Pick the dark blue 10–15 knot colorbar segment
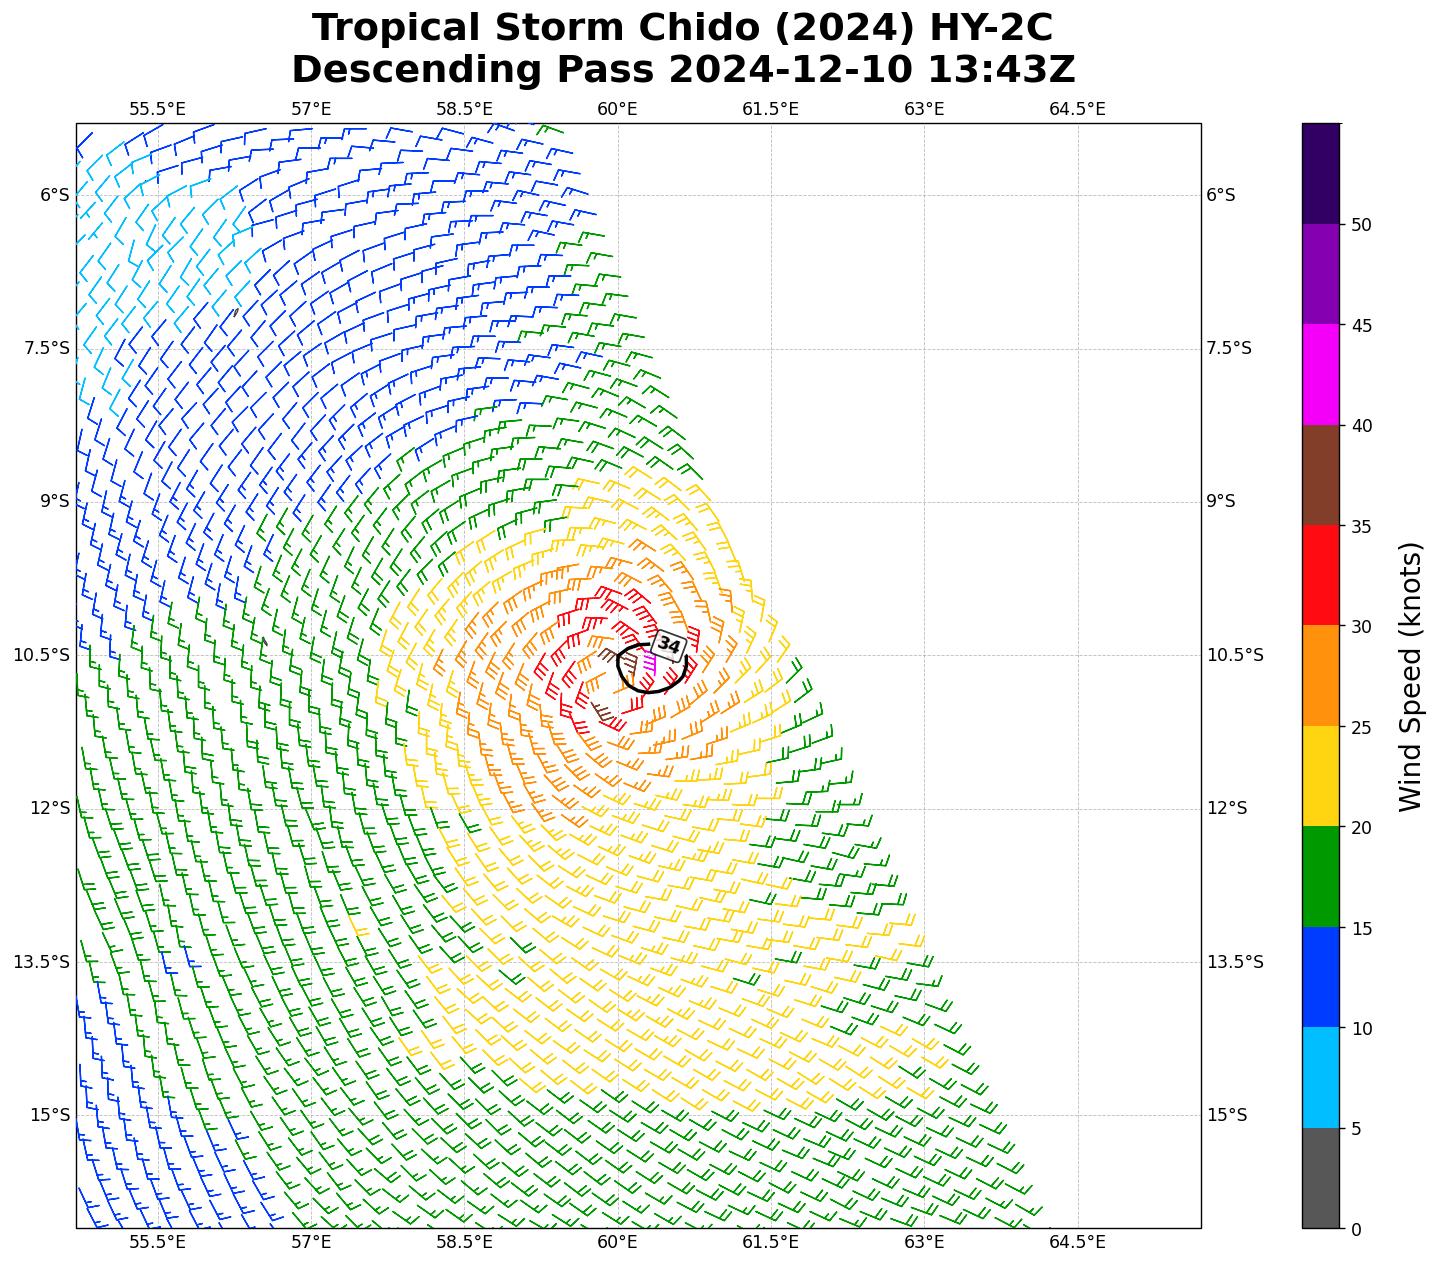Image resolution: width=1439 pixels, height=1264 pixels. [x=1320, y=977]
